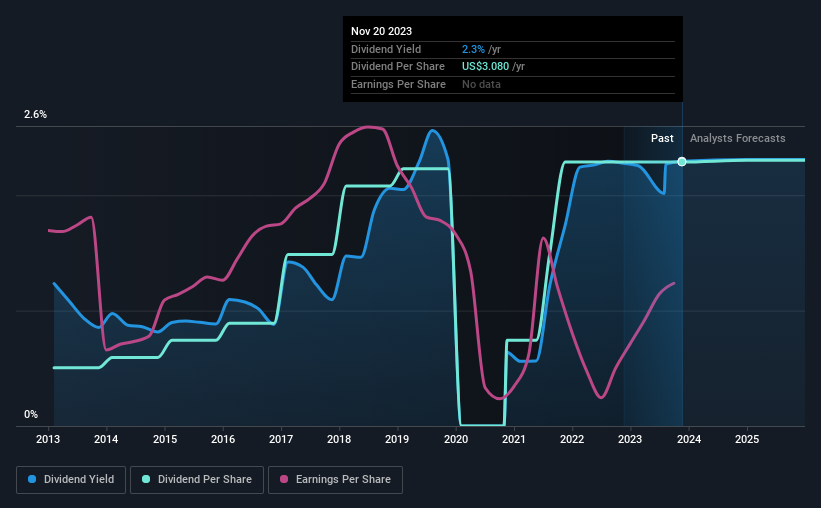The height and width of the screenshot is (508, 821).
Task: Select the 2023 label on the time axis
Action: [x=630, y=439]
